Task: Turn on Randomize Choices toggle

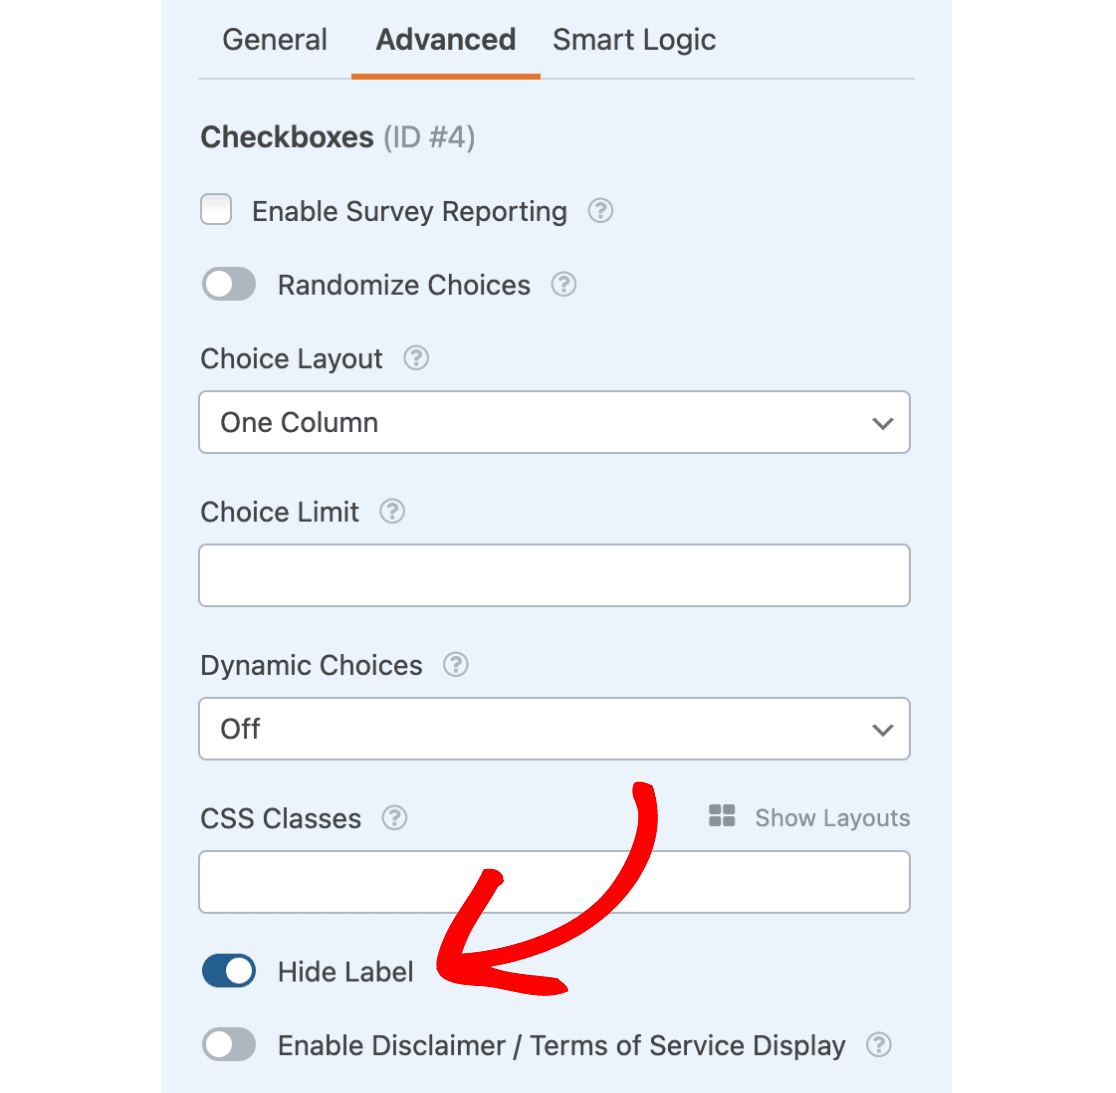Action: (x=229, y=285)
